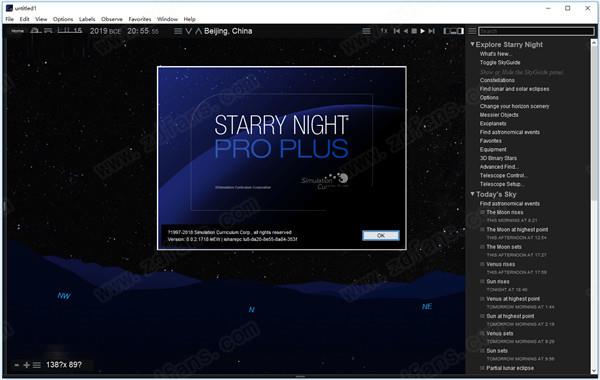Image resolution: width=600 pixels, height=380 pixels.
Task: Open What's New link
Action: pyautogui.click(x=496, y=54)
